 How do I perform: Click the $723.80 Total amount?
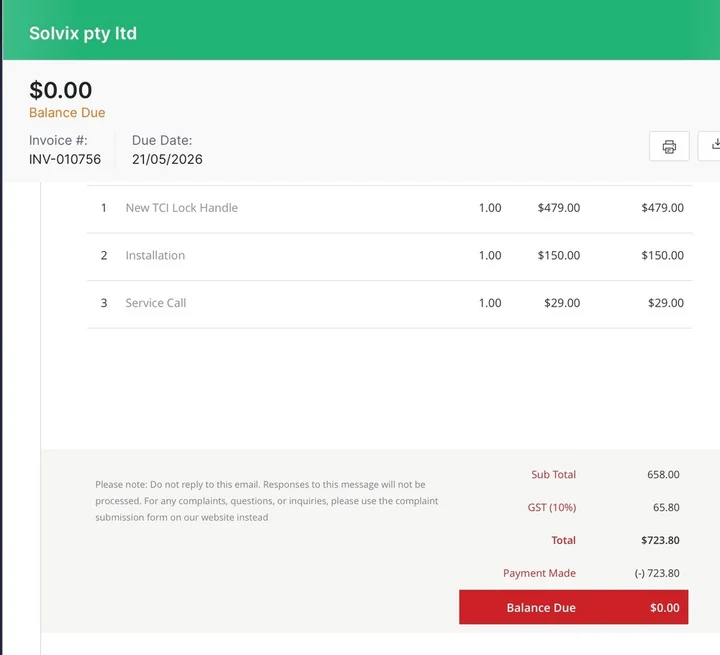pos(660,540)
